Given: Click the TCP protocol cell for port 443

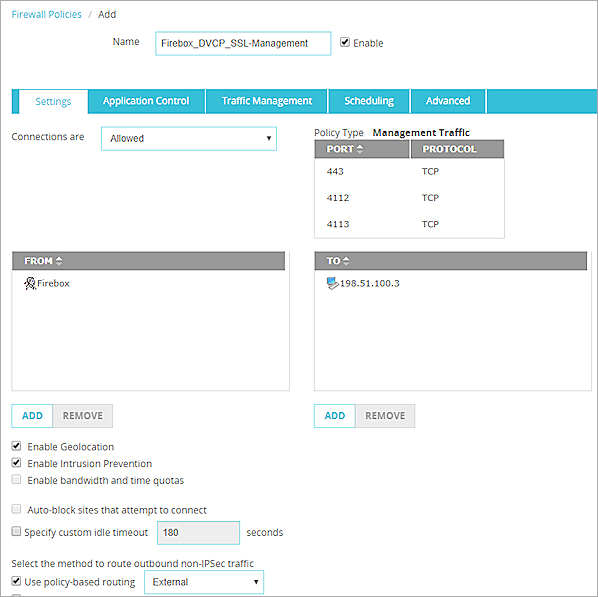Looking at the screenshot, I should click(430, 171).
